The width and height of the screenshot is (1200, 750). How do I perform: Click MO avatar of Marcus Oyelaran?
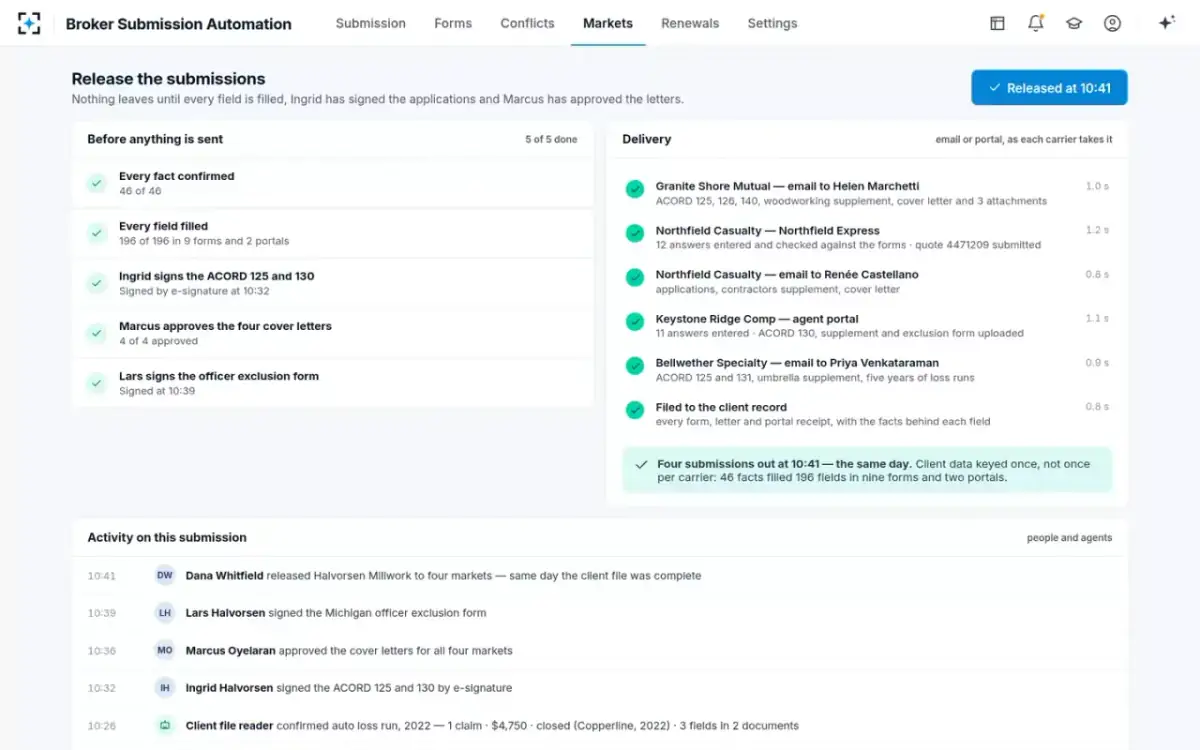tap(165, 651)
